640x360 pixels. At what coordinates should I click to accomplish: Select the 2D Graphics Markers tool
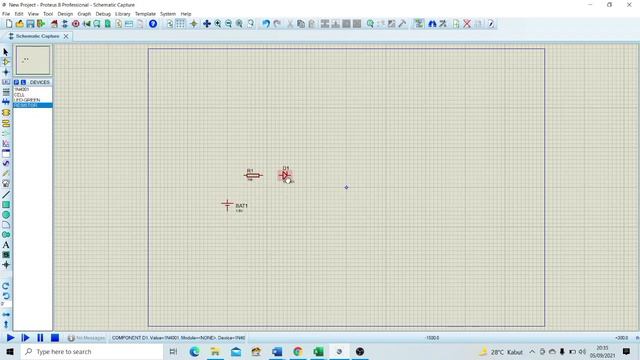pos(6,265)
